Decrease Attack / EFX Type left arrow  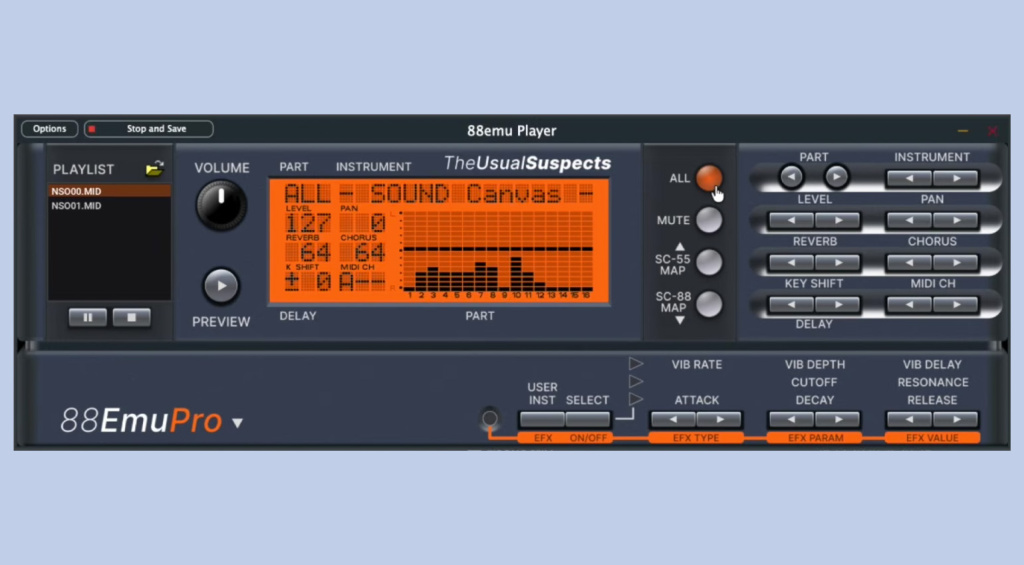click(673, 419)
